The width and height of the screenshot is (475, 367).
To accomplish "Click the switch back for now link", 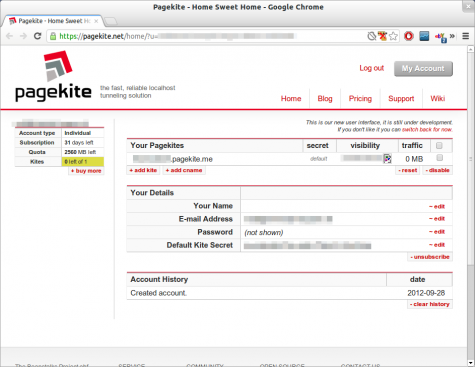I will [427, 130].
